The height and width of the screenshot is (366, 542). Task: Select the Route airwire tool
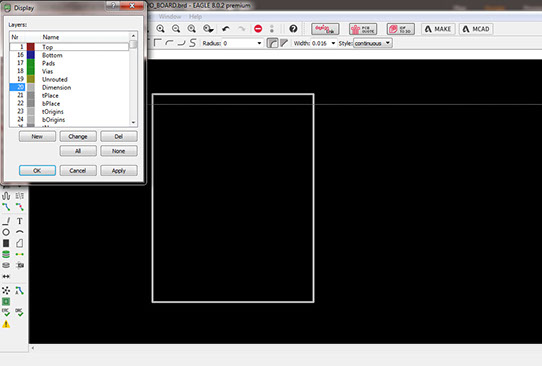[6, 207]
